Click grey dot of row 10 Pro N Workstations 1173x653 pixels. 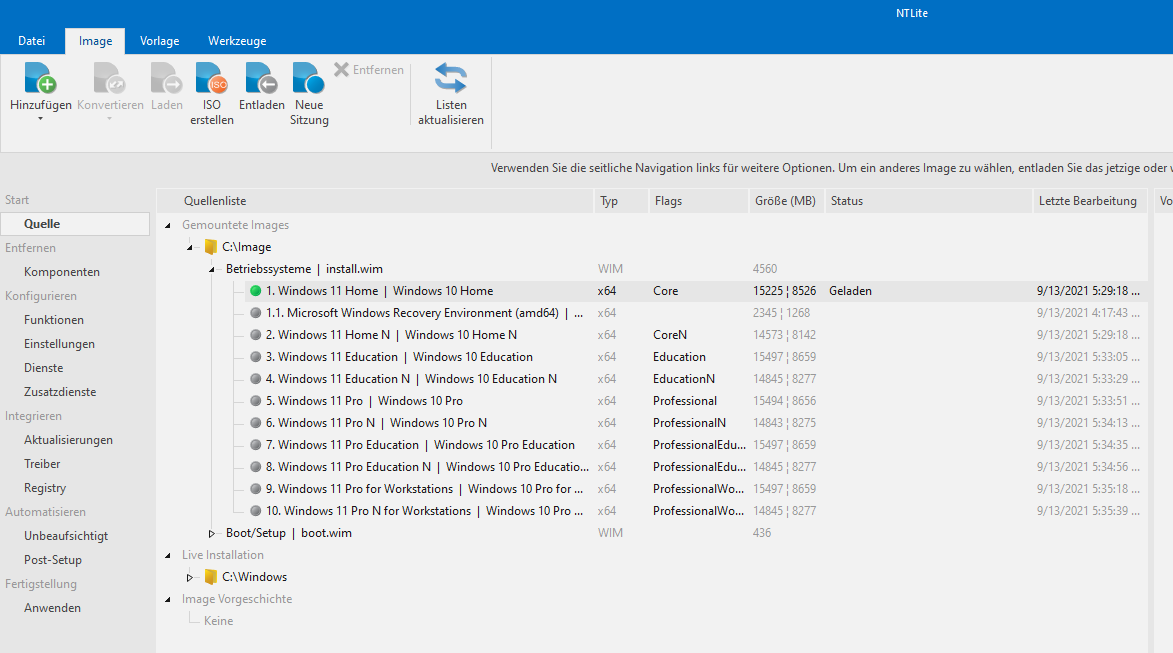256,511
